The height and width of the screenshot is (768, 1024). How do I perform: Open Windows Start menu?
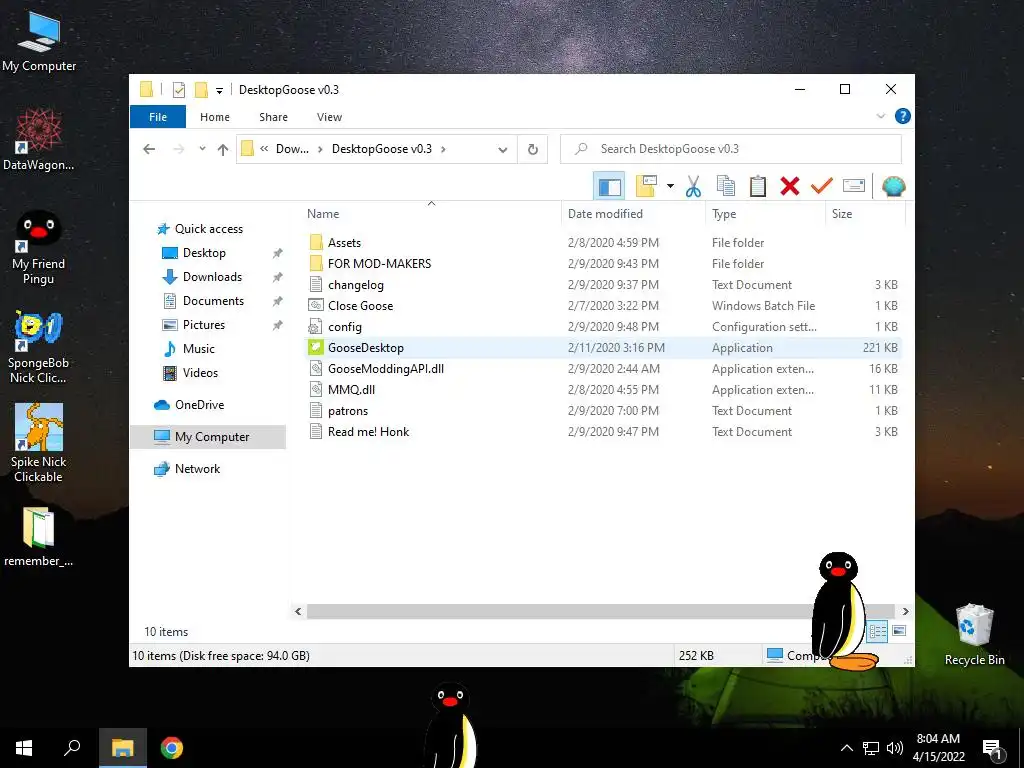[x=24, y=748]
